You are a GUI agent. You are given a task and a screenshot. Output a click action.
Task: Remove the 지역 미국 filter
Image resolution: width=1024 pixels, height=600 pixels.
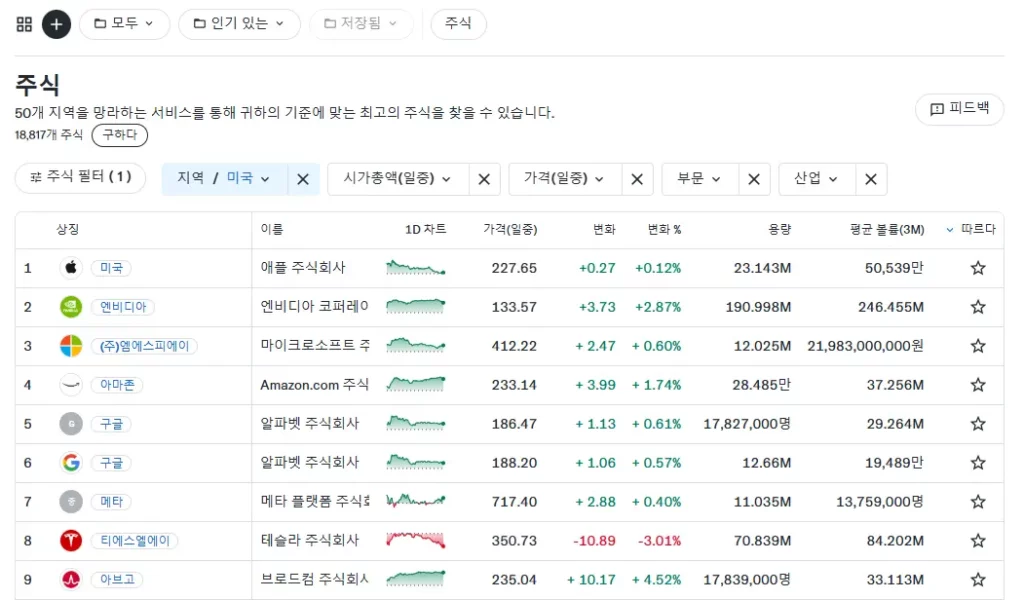click(303, 179)
